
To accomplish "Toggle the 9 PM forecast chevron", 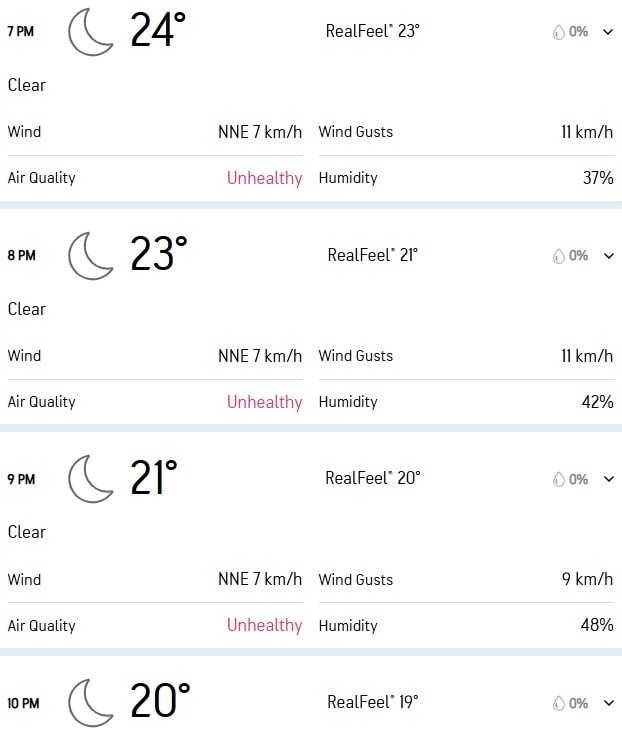I will click(x=607, y=480).
